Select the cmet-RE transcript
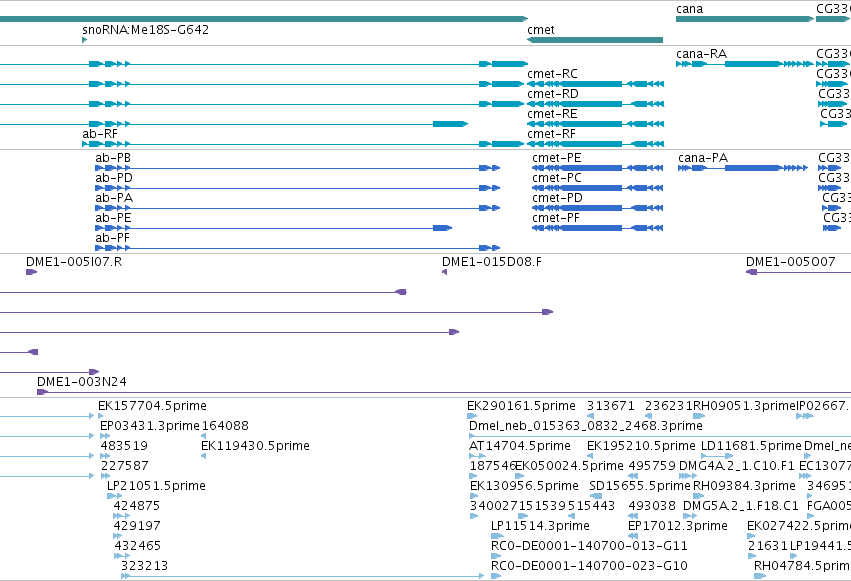 595,124
